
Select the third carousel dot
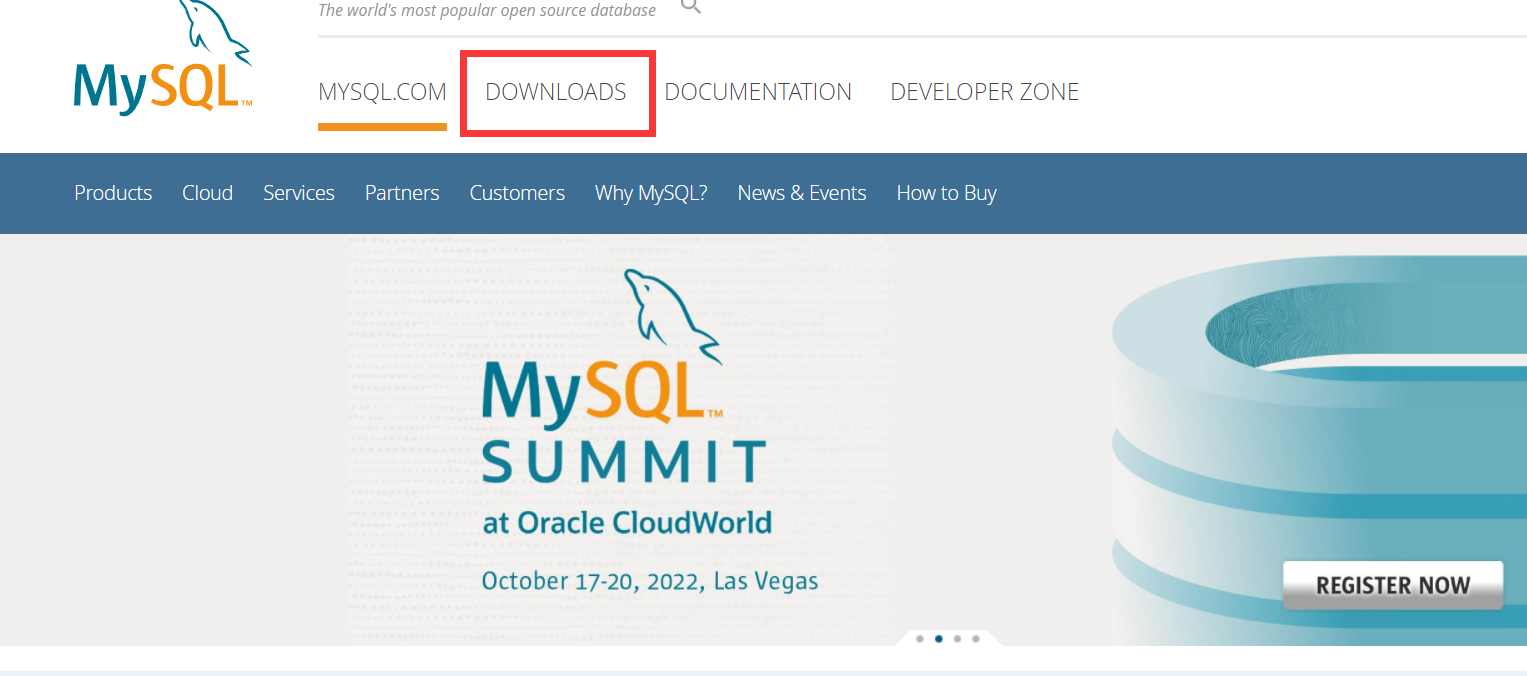[957, 638]
